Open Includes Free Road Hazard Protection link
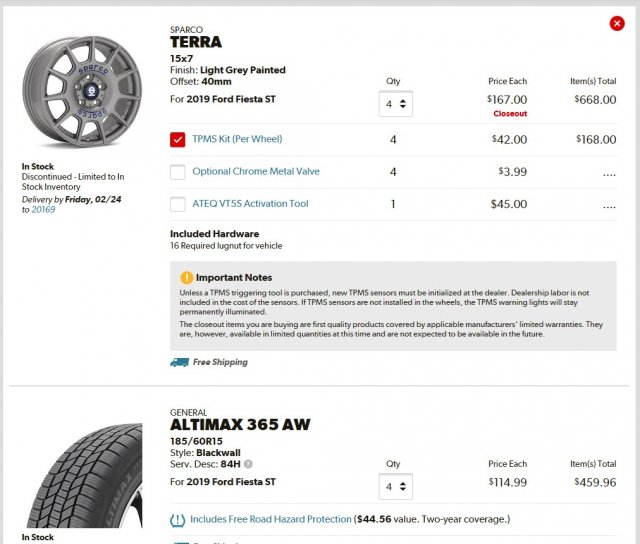The height and width of the screenshot is (544, 640). (271, 520)
